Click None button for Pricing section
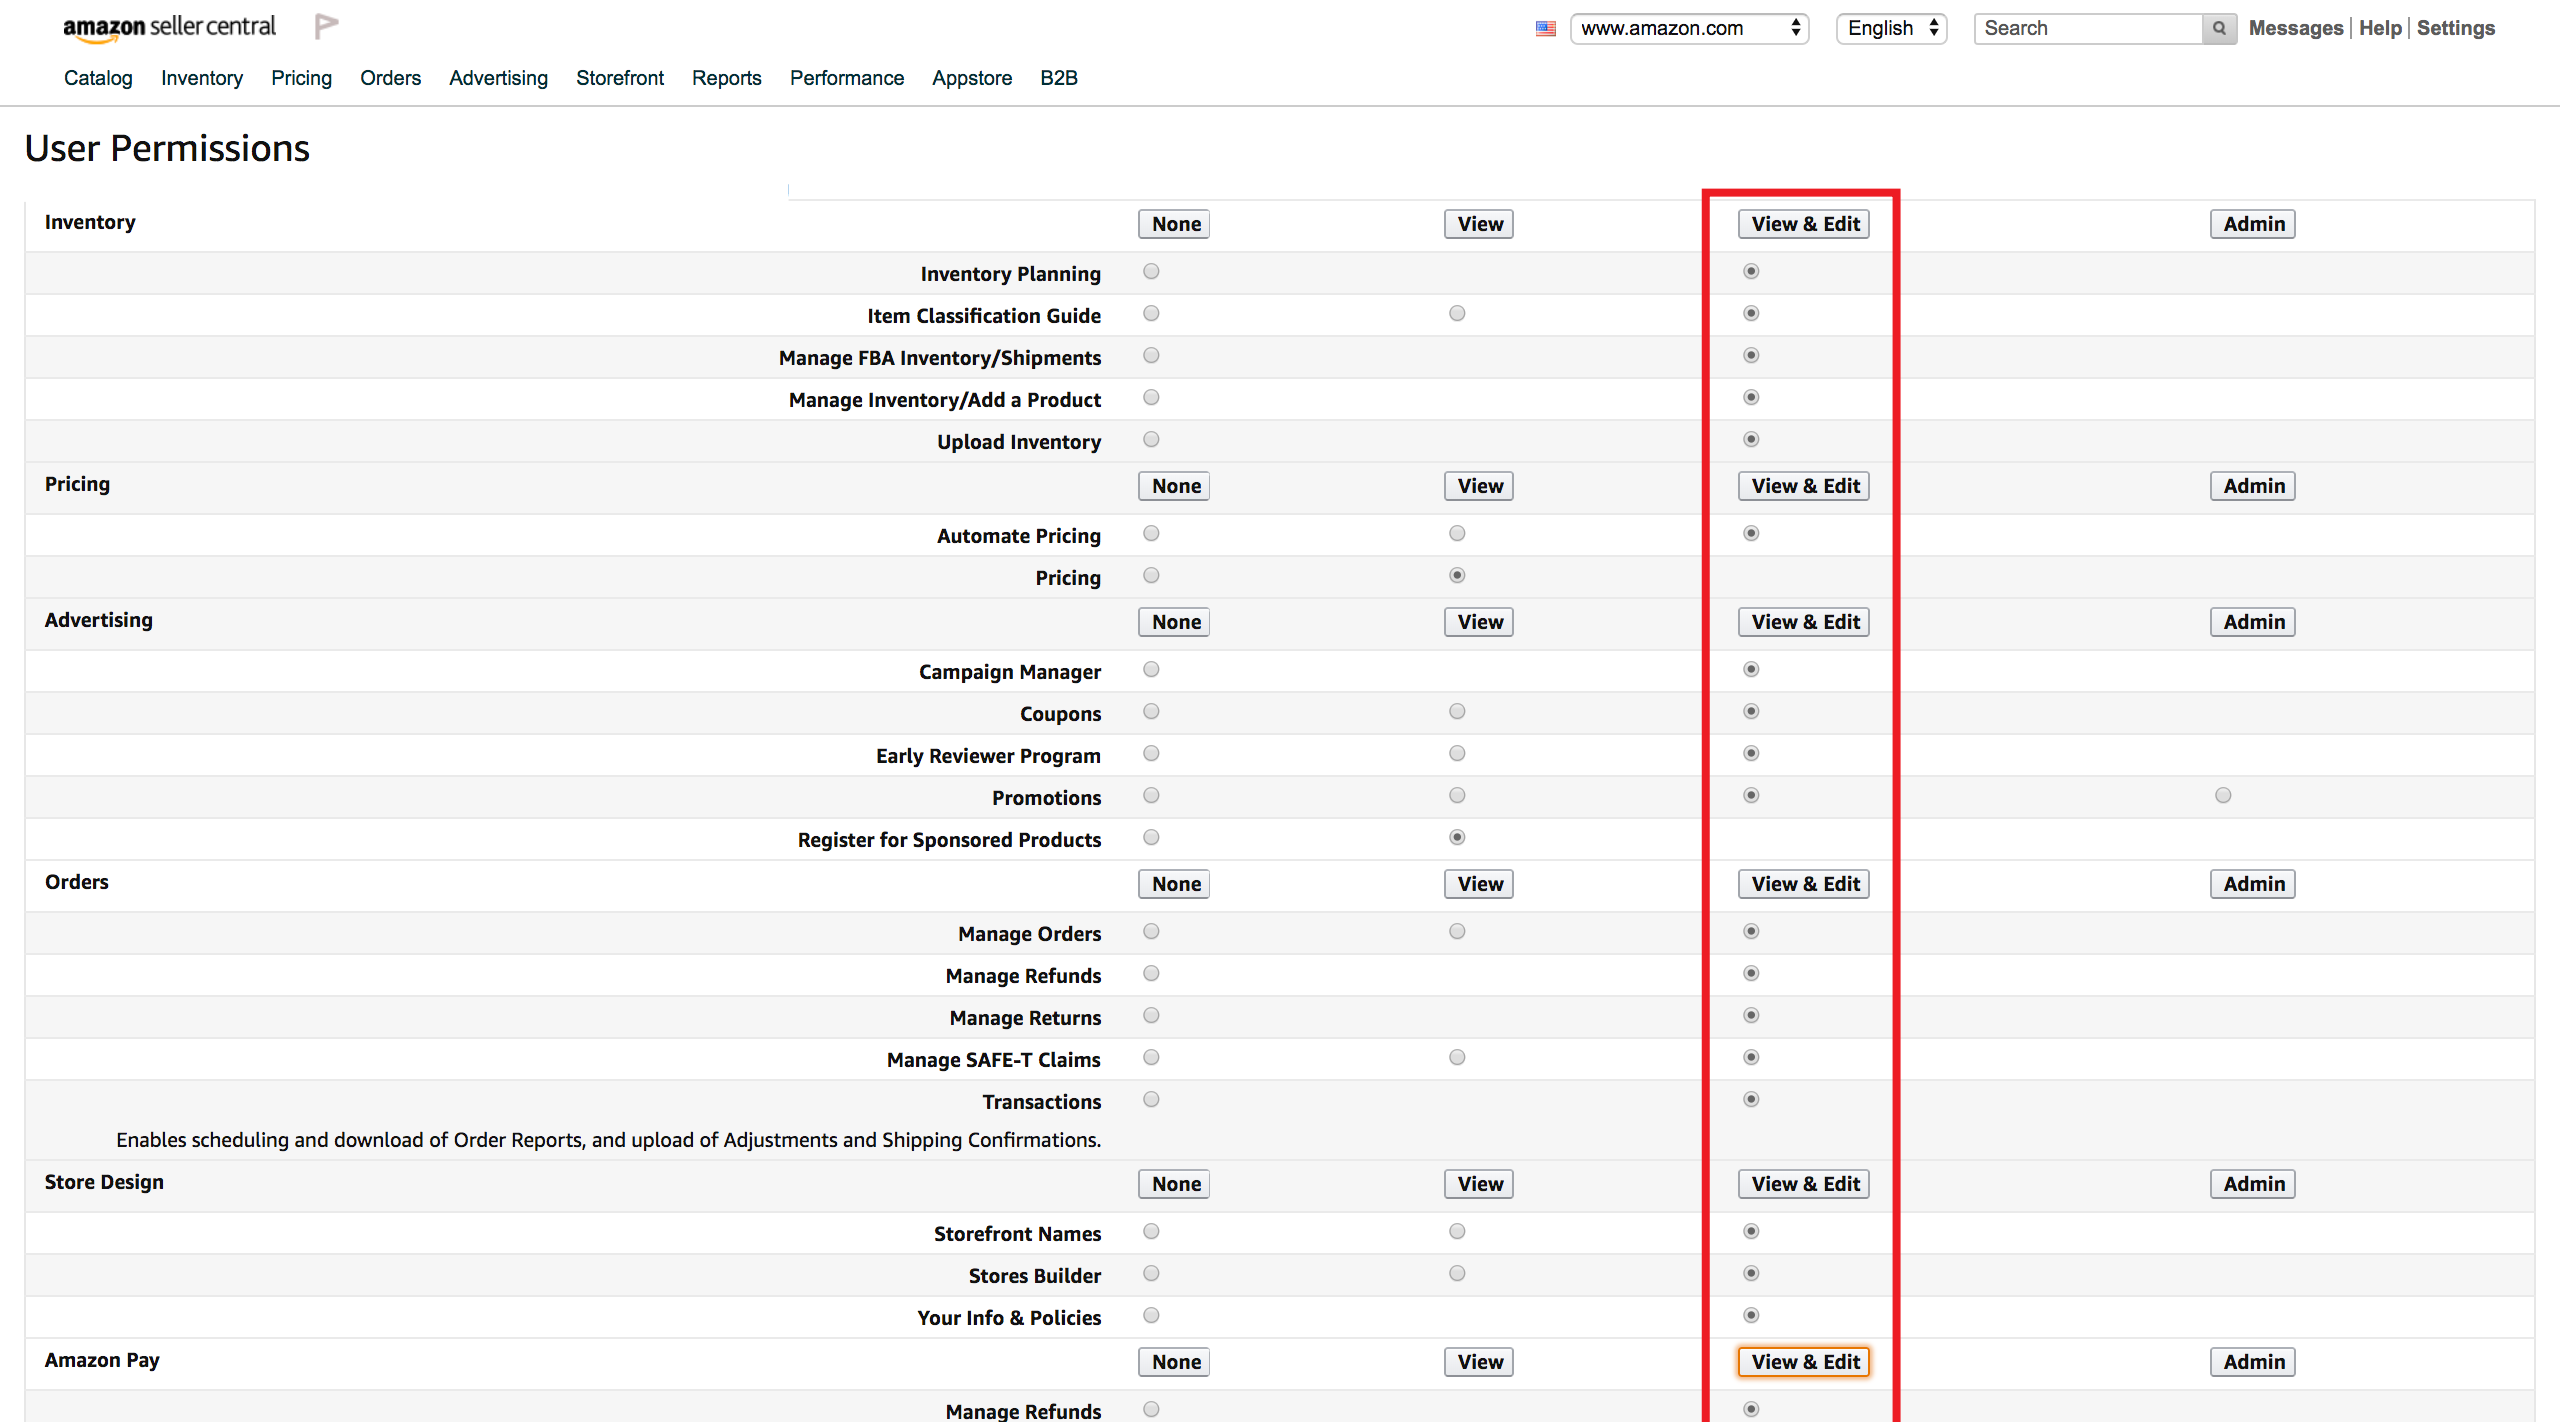Screen dimensions: 2560x1422 pos(1175,486)
